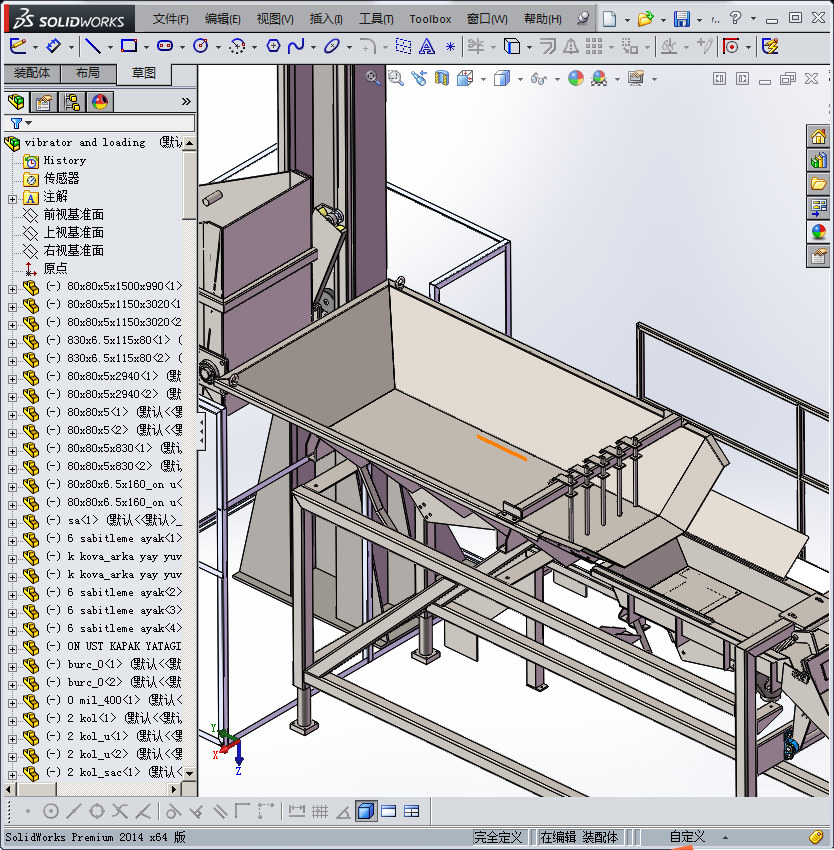Click the 自定义 units status button
Viewport: 834px width, 850px height.
click(x=687, y=837)
